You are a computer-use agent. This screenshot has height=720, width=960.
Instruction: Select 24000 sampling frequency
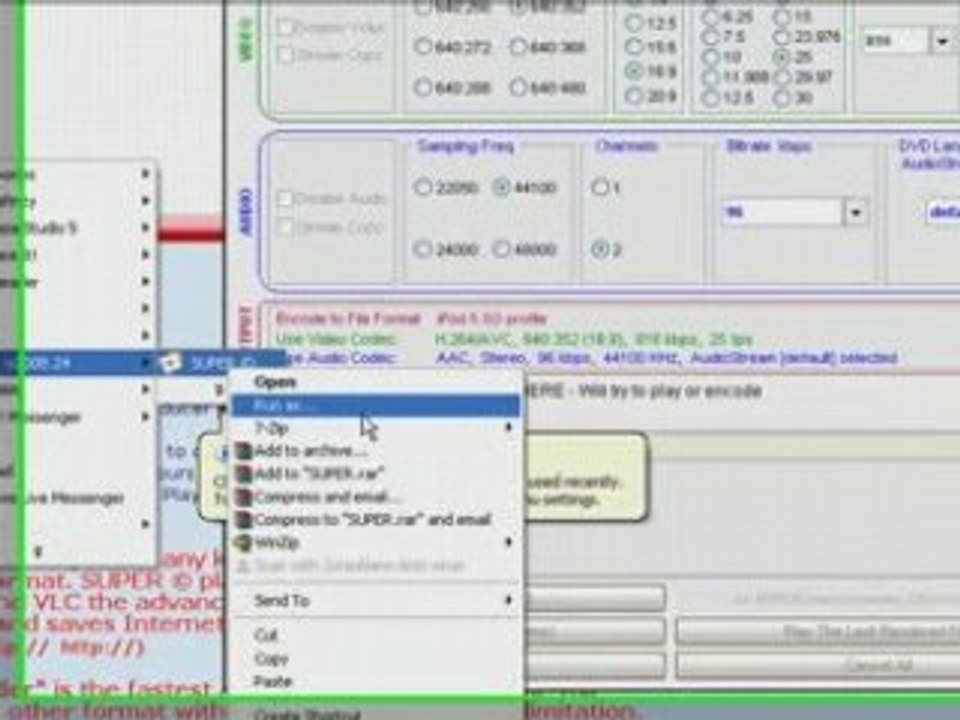pos(423,249)
